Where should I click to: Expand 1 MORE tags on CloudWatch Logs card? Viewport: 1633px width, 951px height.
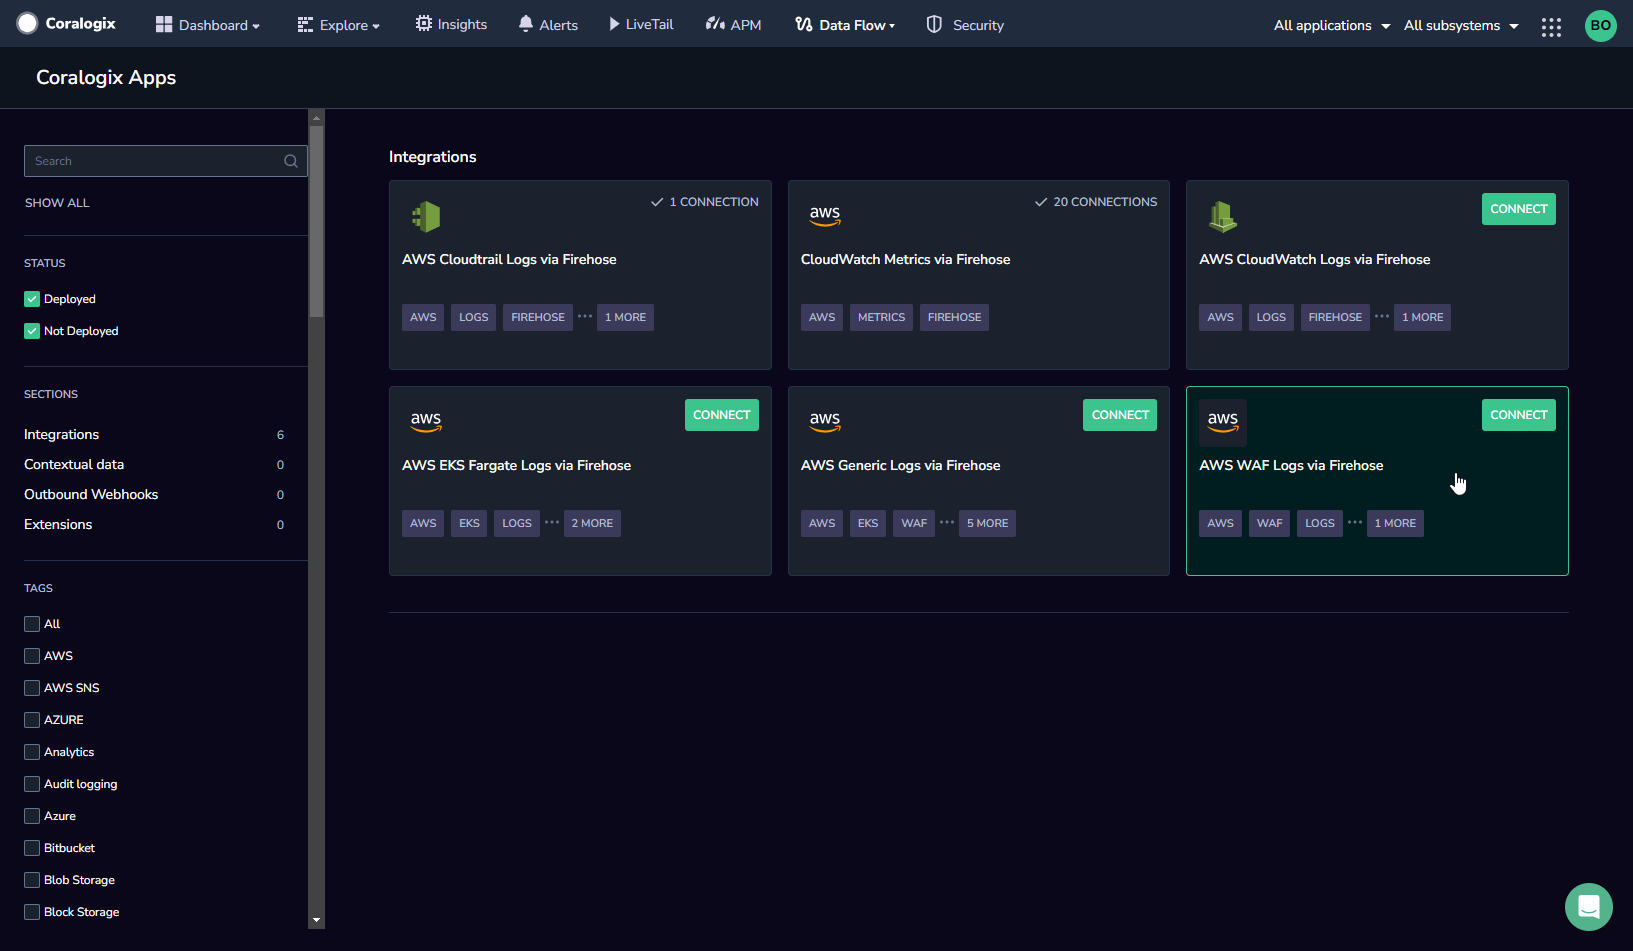point(1422,317)
